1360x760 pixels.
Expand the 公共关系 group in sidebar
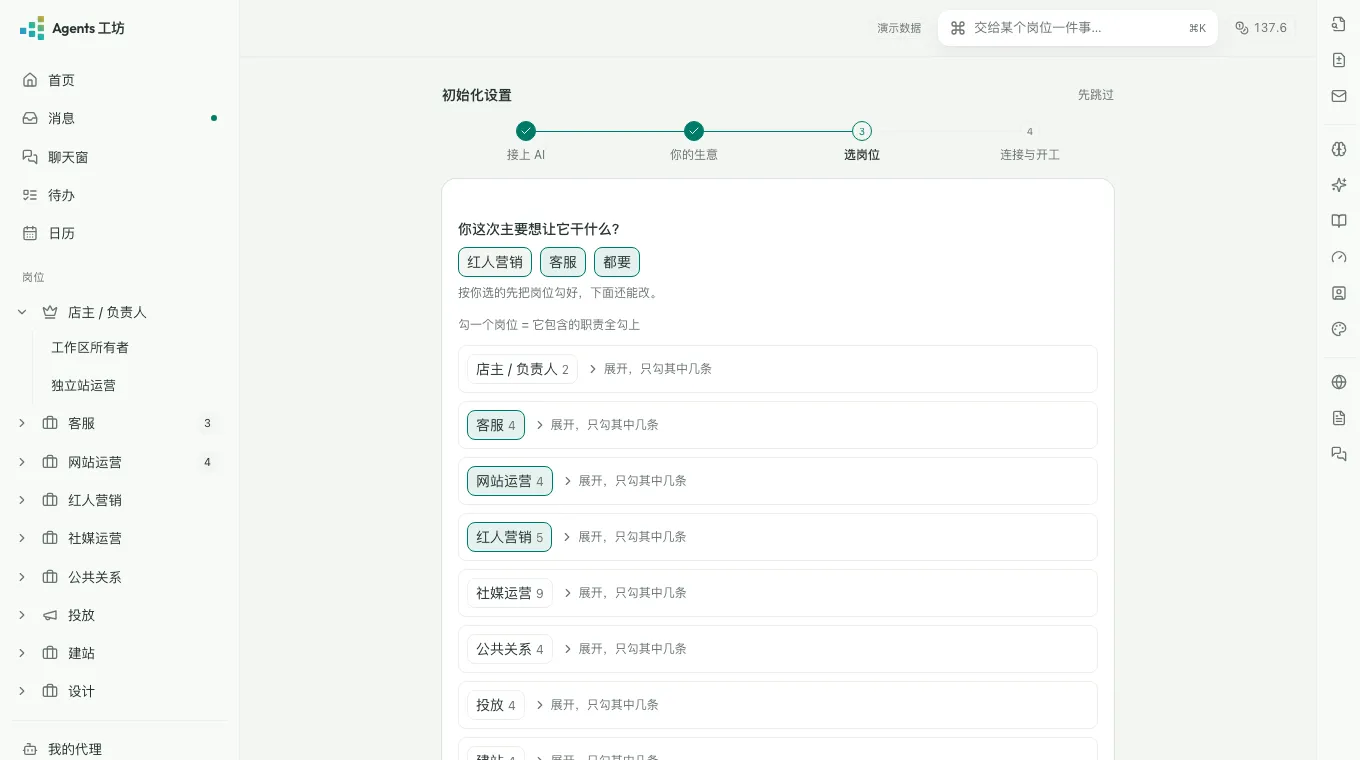[x=22, y=577]
